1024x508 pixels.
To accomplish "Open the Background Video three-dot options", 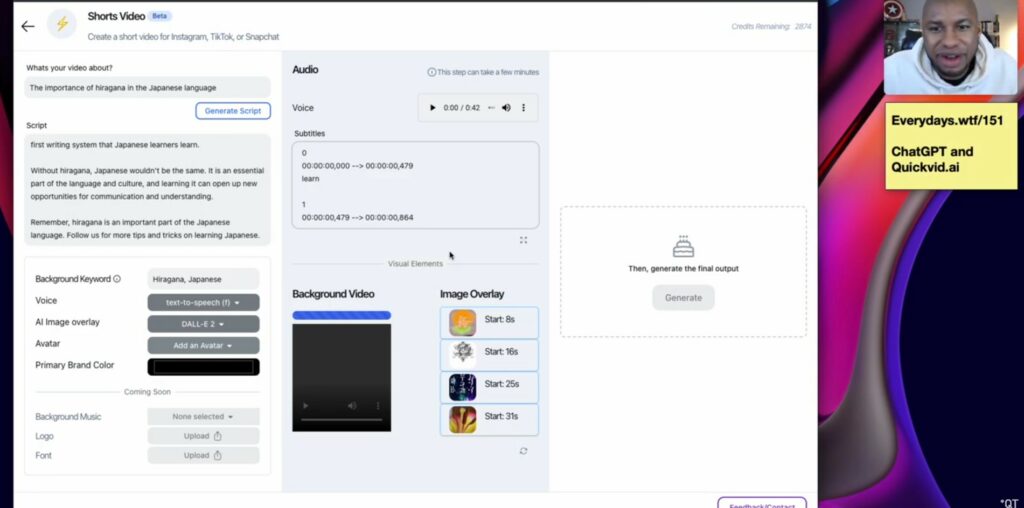I will 378,405.
